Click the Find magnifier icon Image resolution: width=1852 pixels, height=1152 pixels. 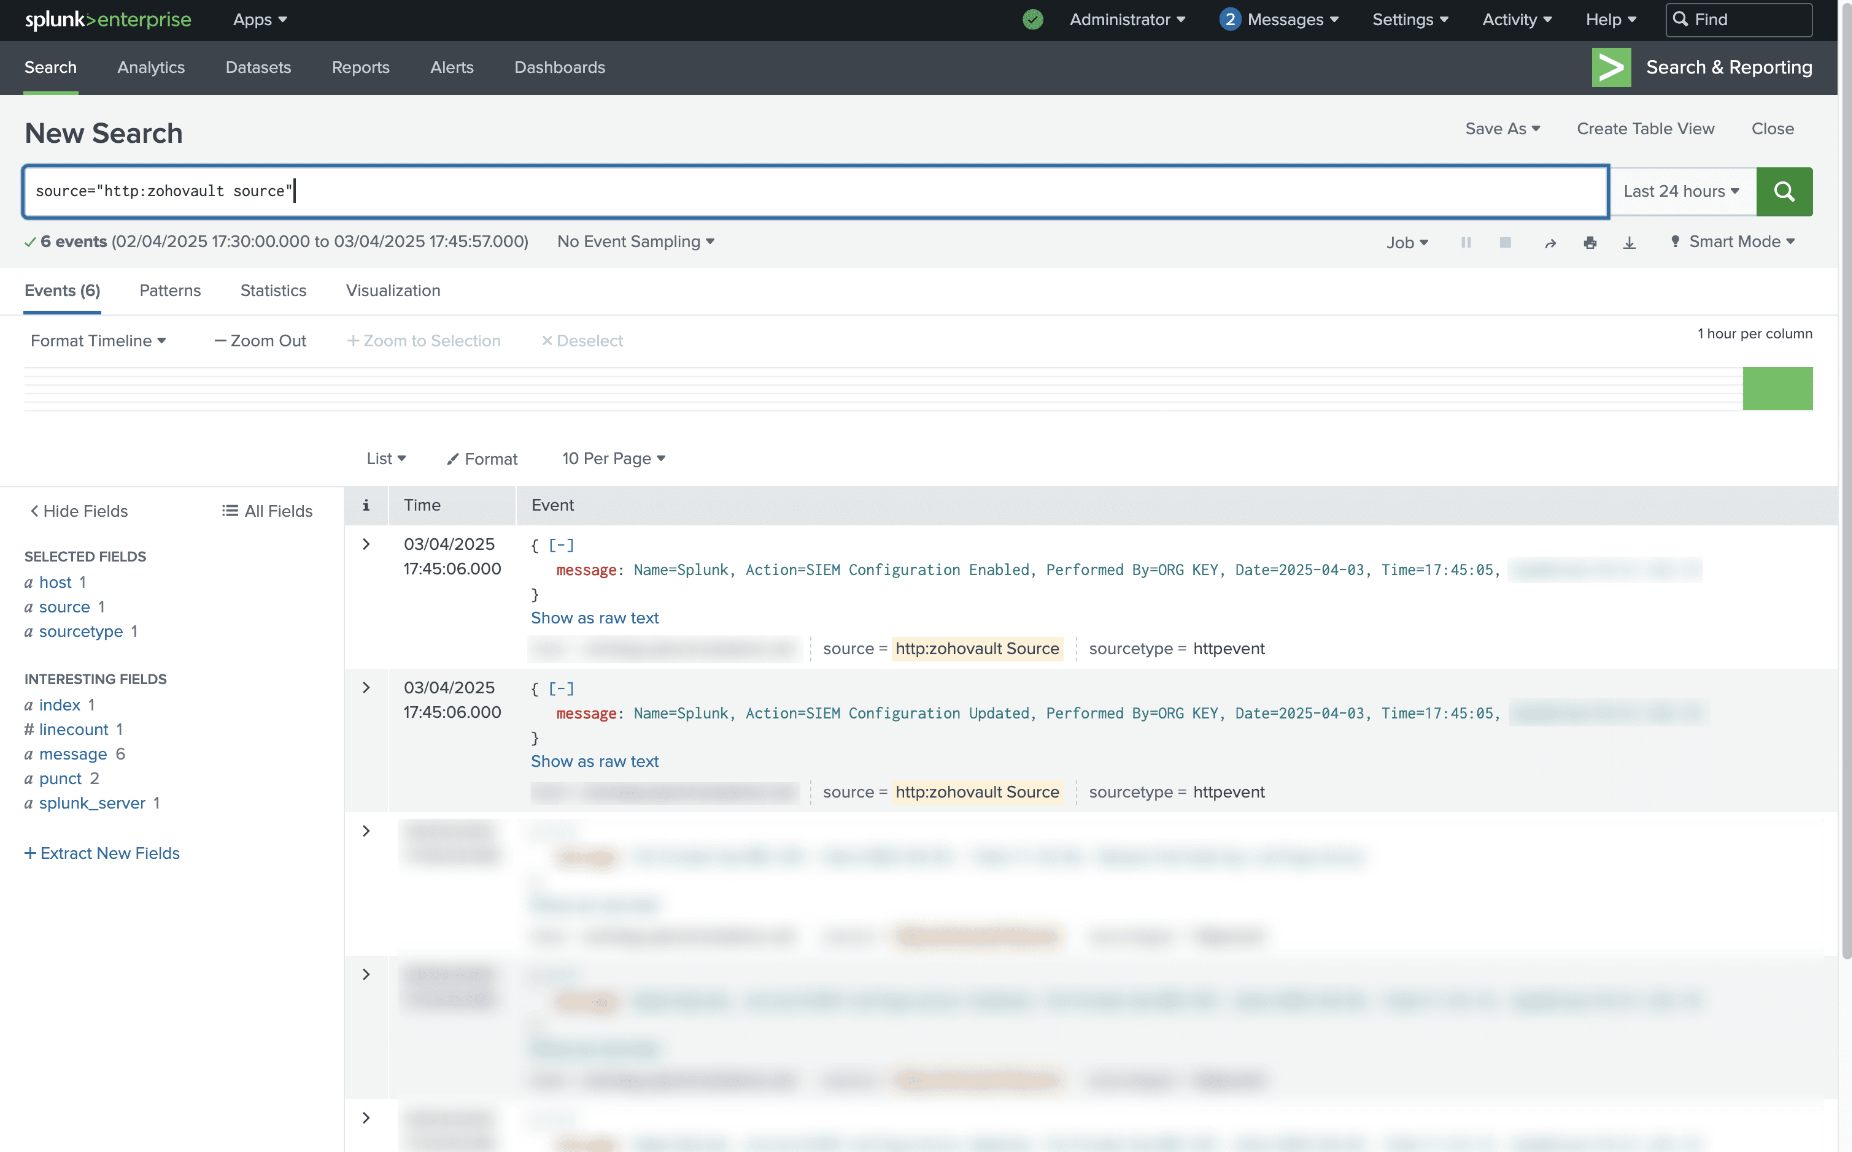1681,19
